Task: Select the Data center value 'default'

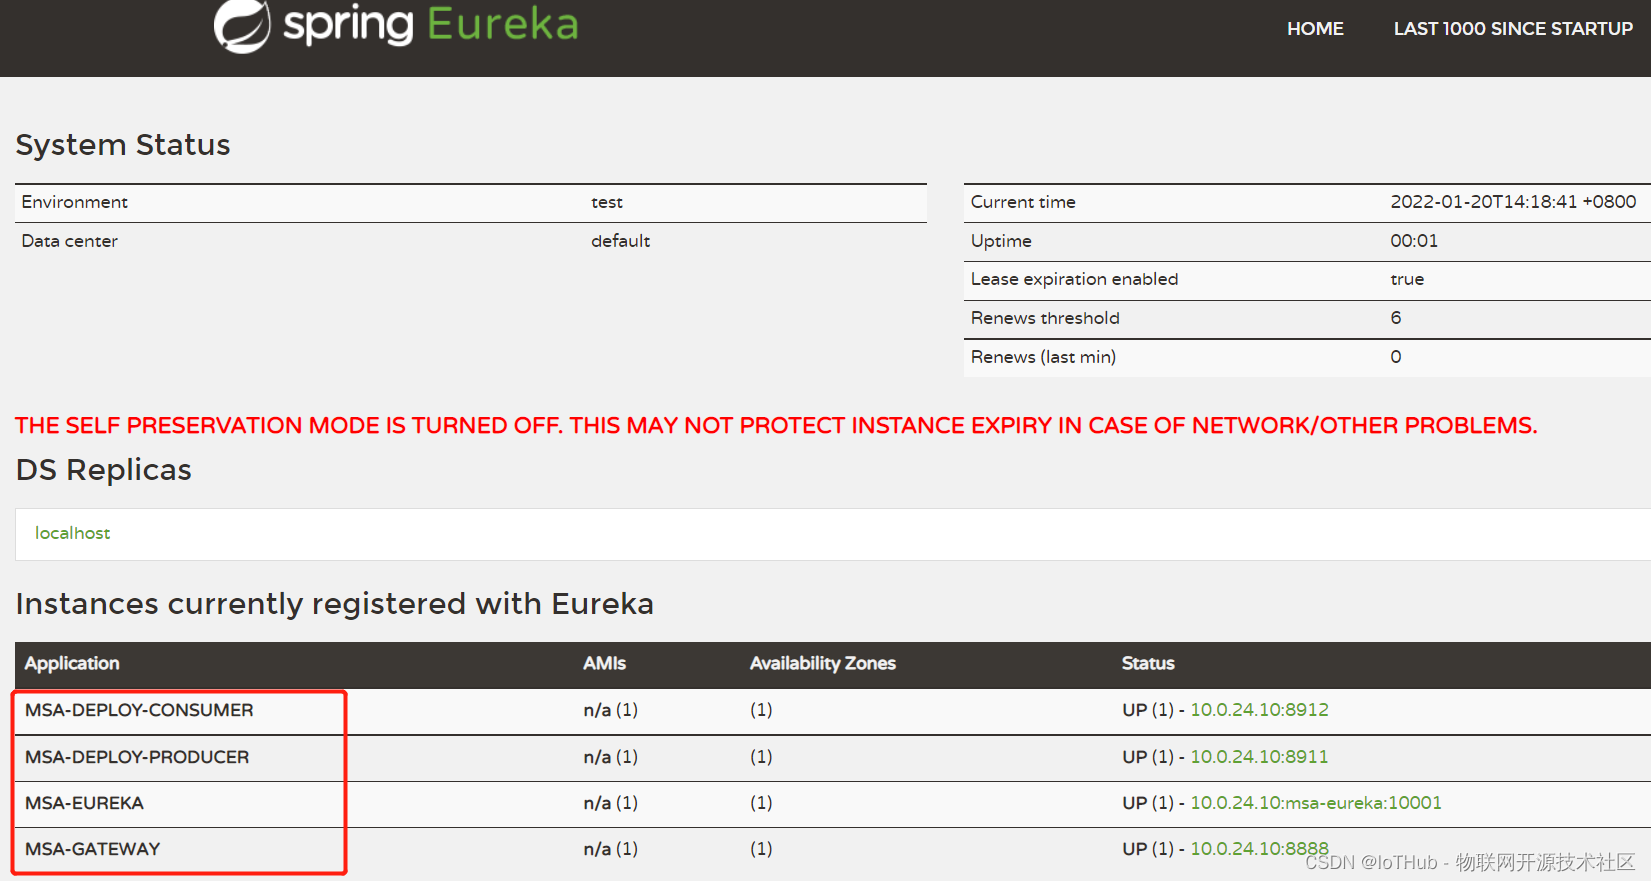Action: 620,241
